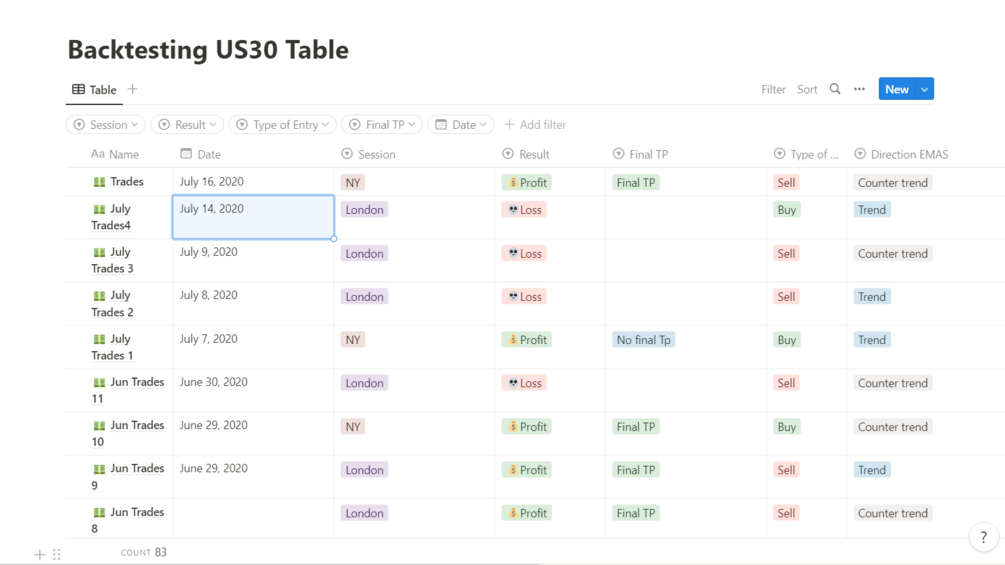Expand the Result filter dropdown
Screen dimensions: 1005x565
pyautogui.click(x=186, y=125)
